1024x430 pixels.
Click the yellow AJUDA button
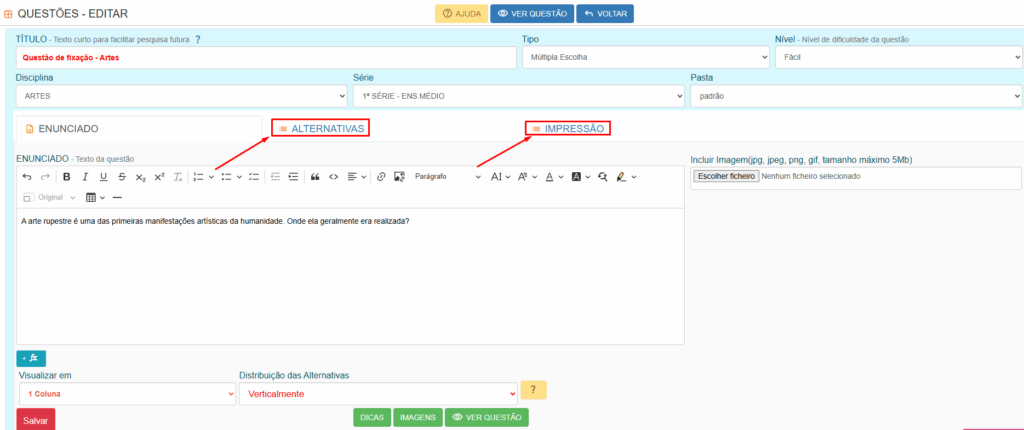(461, 14)
